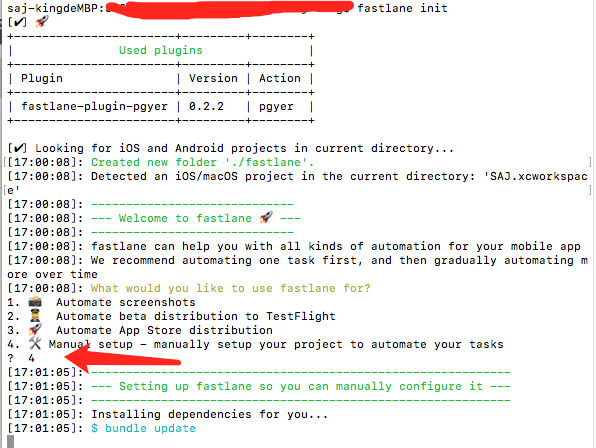Click the rocket emoji in the Welcome banner

(266, 218)
